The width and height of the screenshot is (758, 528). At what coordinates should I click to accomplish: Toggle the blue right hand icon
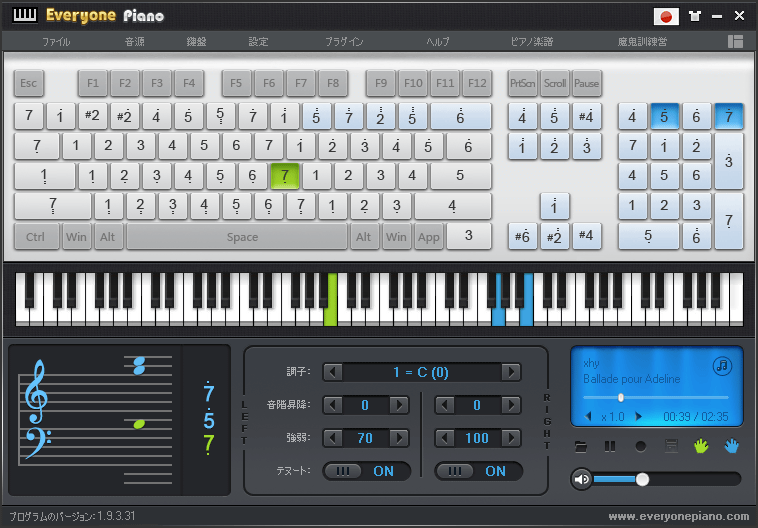pos(731,446)
